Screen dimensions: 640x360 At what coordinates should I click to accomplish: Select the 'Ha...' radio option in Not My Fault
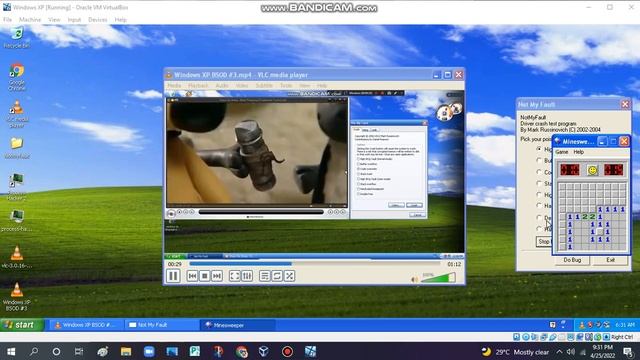tap(539, 206)
